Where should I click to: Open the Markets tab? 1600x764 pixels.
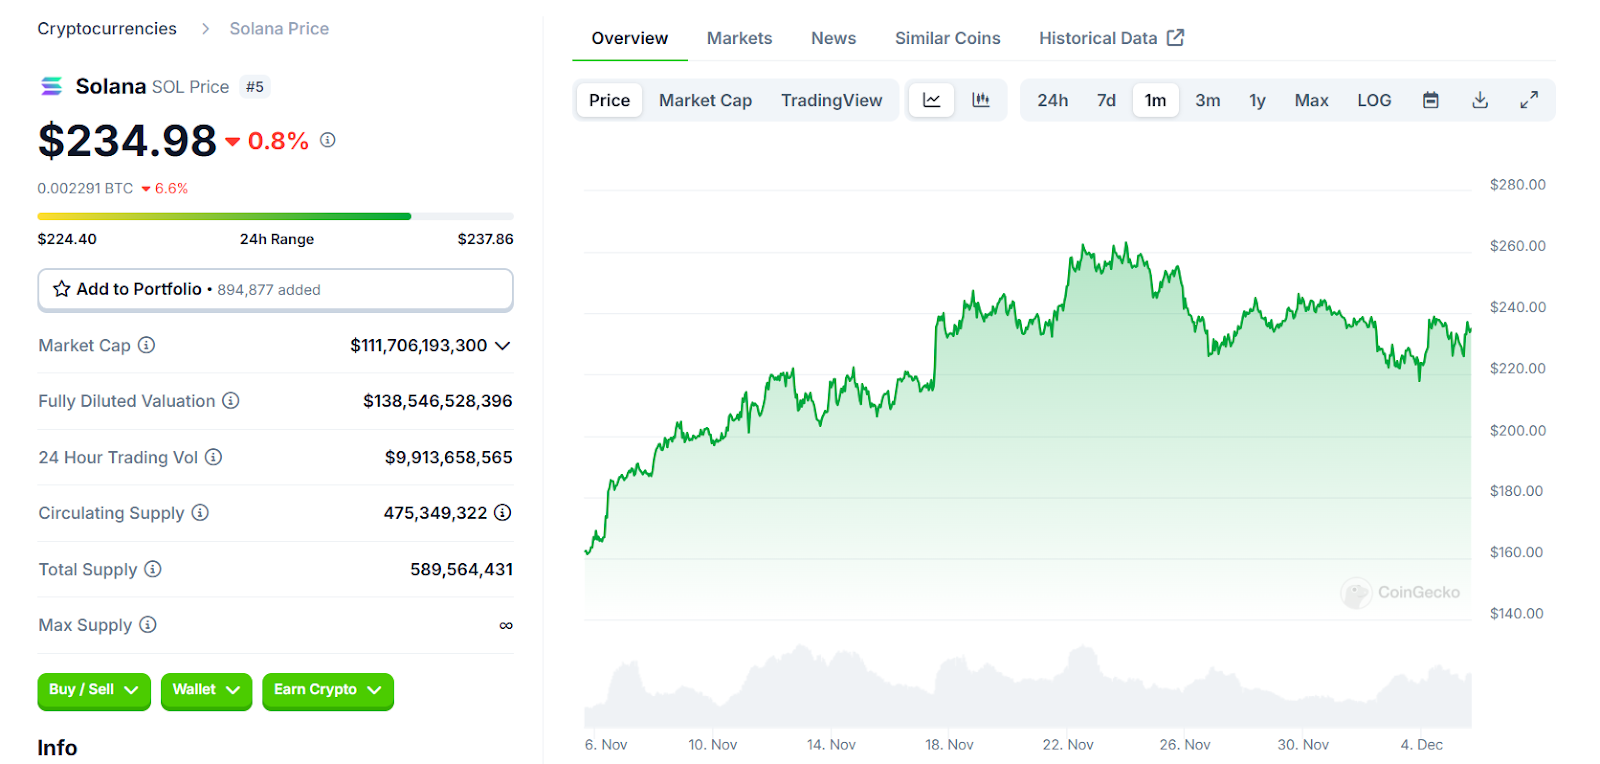739,38
